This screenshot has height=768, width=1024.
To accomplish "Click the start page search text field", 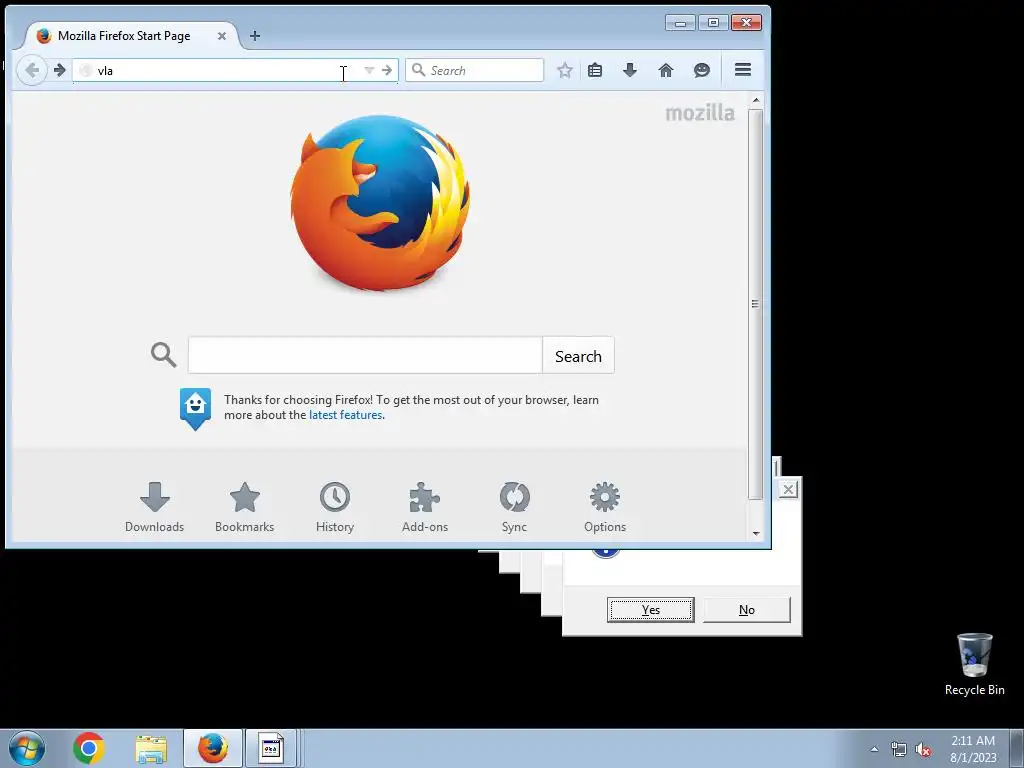I will (365, 355).
